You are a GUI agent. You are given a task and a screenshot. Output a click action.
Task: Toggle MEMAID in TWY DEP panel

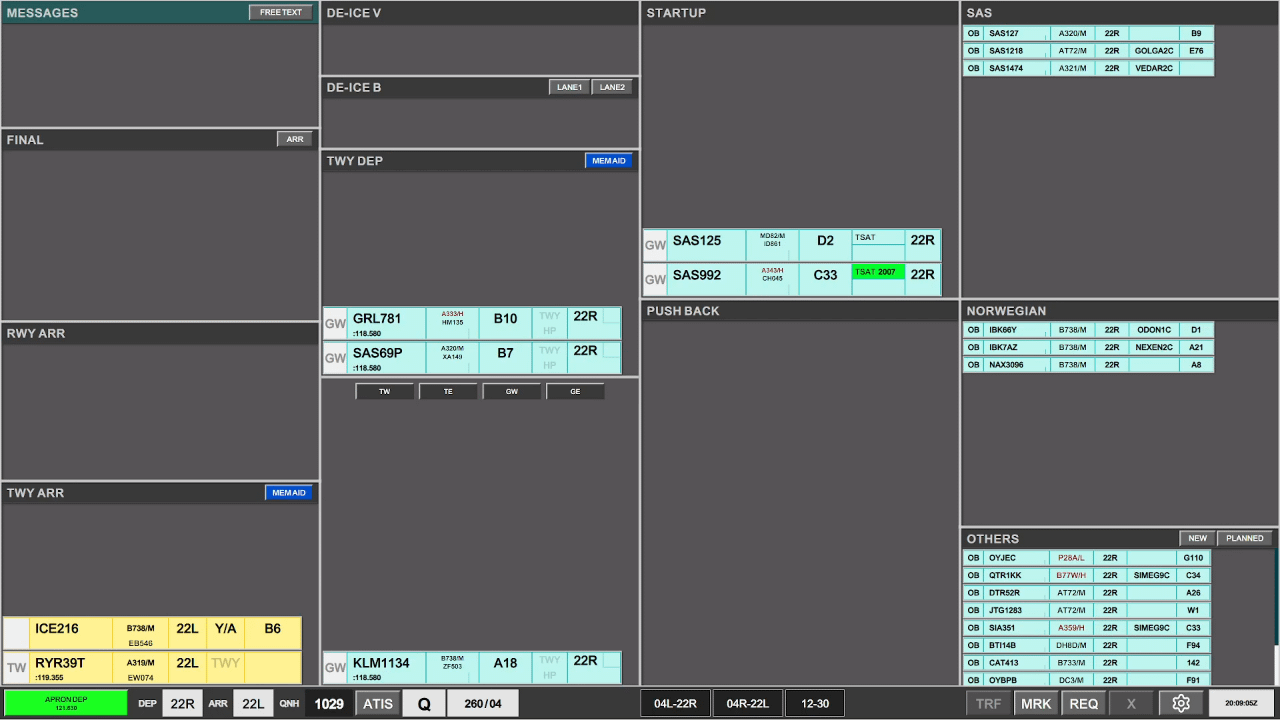(609, 160)
